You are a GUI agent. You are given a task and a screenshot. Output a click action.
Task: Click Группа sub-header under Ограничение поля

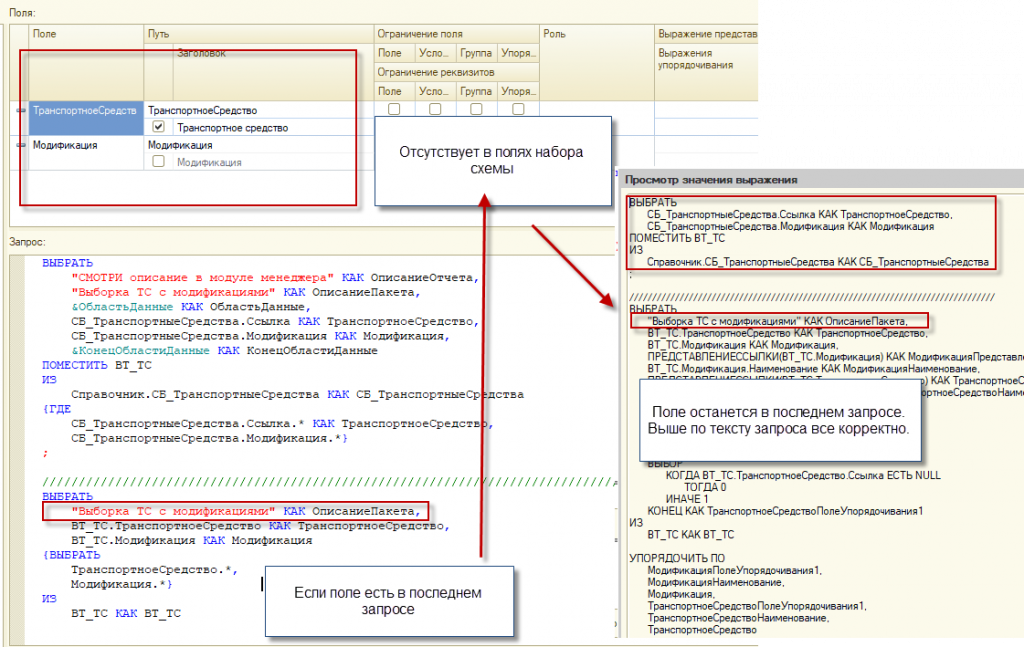[476, 53]
